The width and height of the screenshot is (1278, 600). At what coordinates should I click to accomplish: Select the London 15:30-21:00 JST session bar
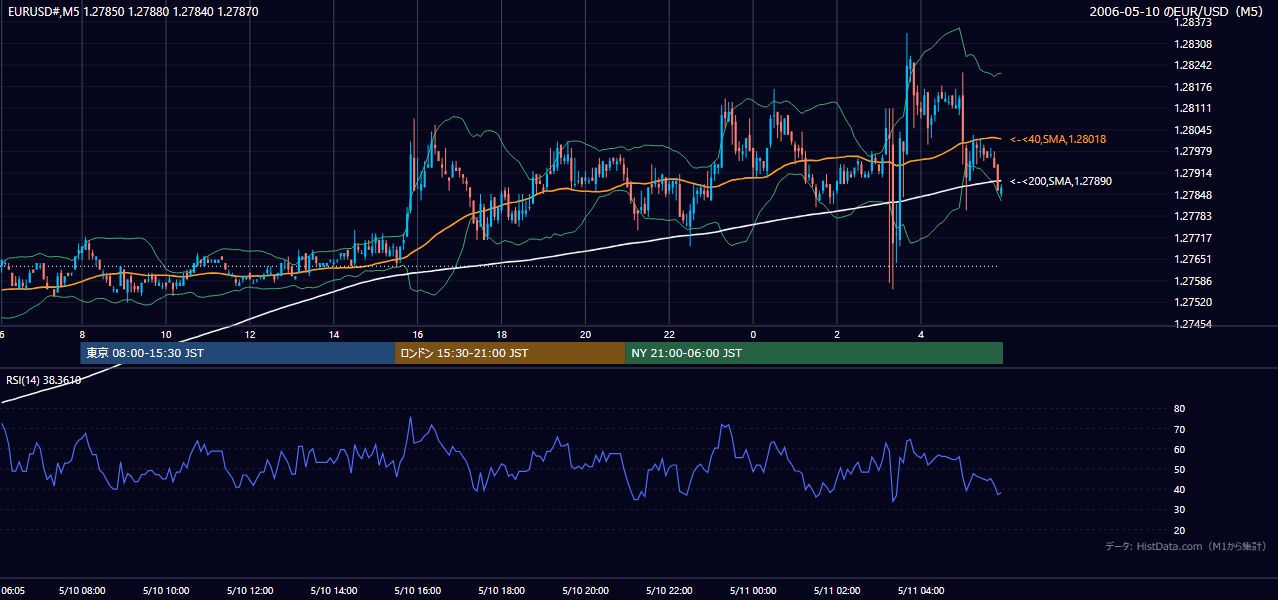[x=510, y=353]
